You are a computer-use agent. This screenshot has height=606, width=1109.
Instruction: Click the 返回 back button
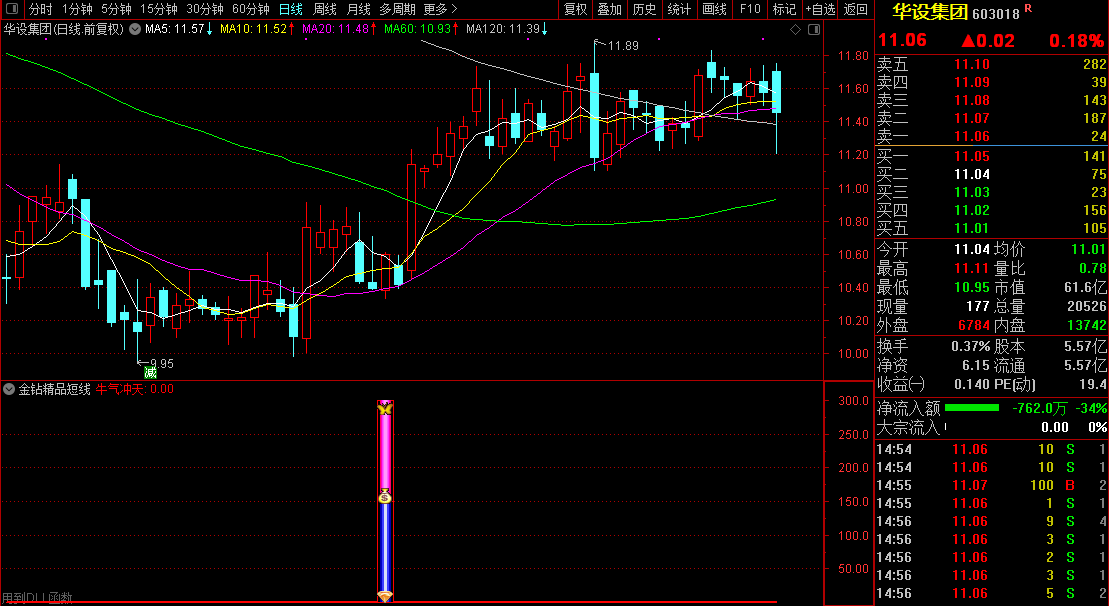(x=856, y=9)
